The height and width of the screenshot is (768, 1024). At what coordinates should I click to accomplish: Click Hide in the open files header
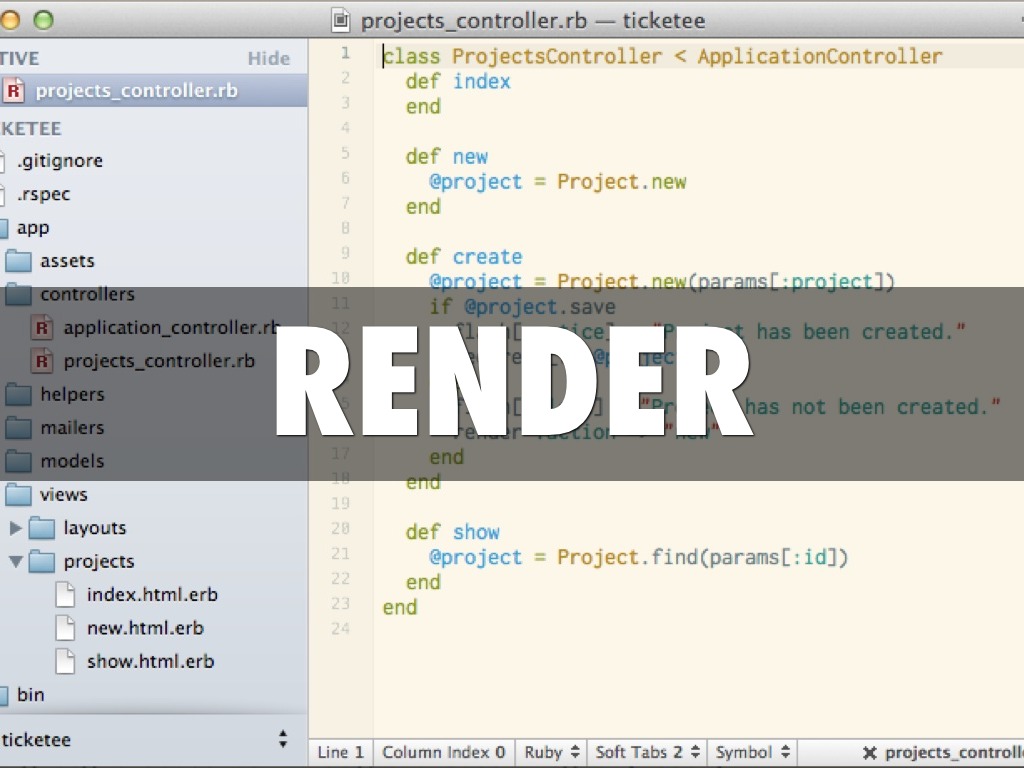pos(268,59)
